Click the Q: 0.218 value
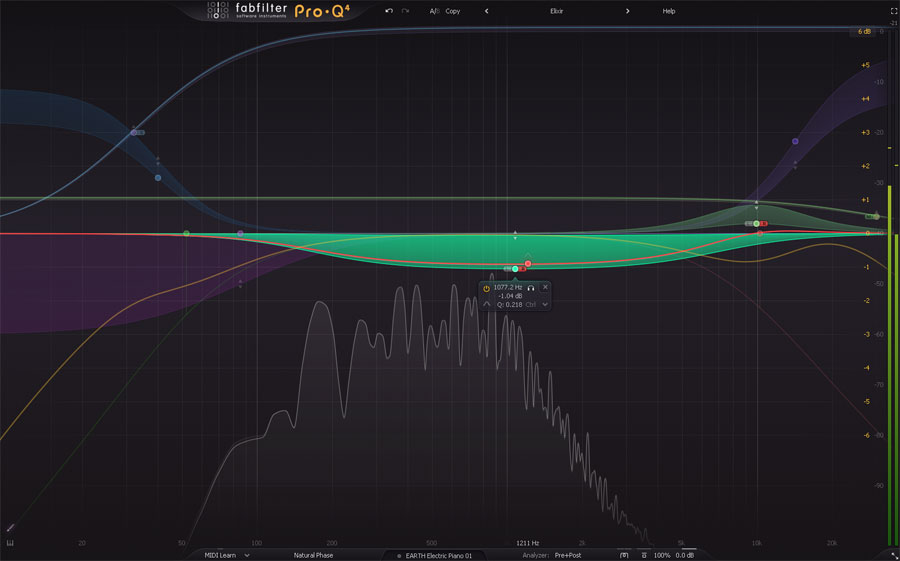Screen dimensions: 900x561 (x=510, y=304)
